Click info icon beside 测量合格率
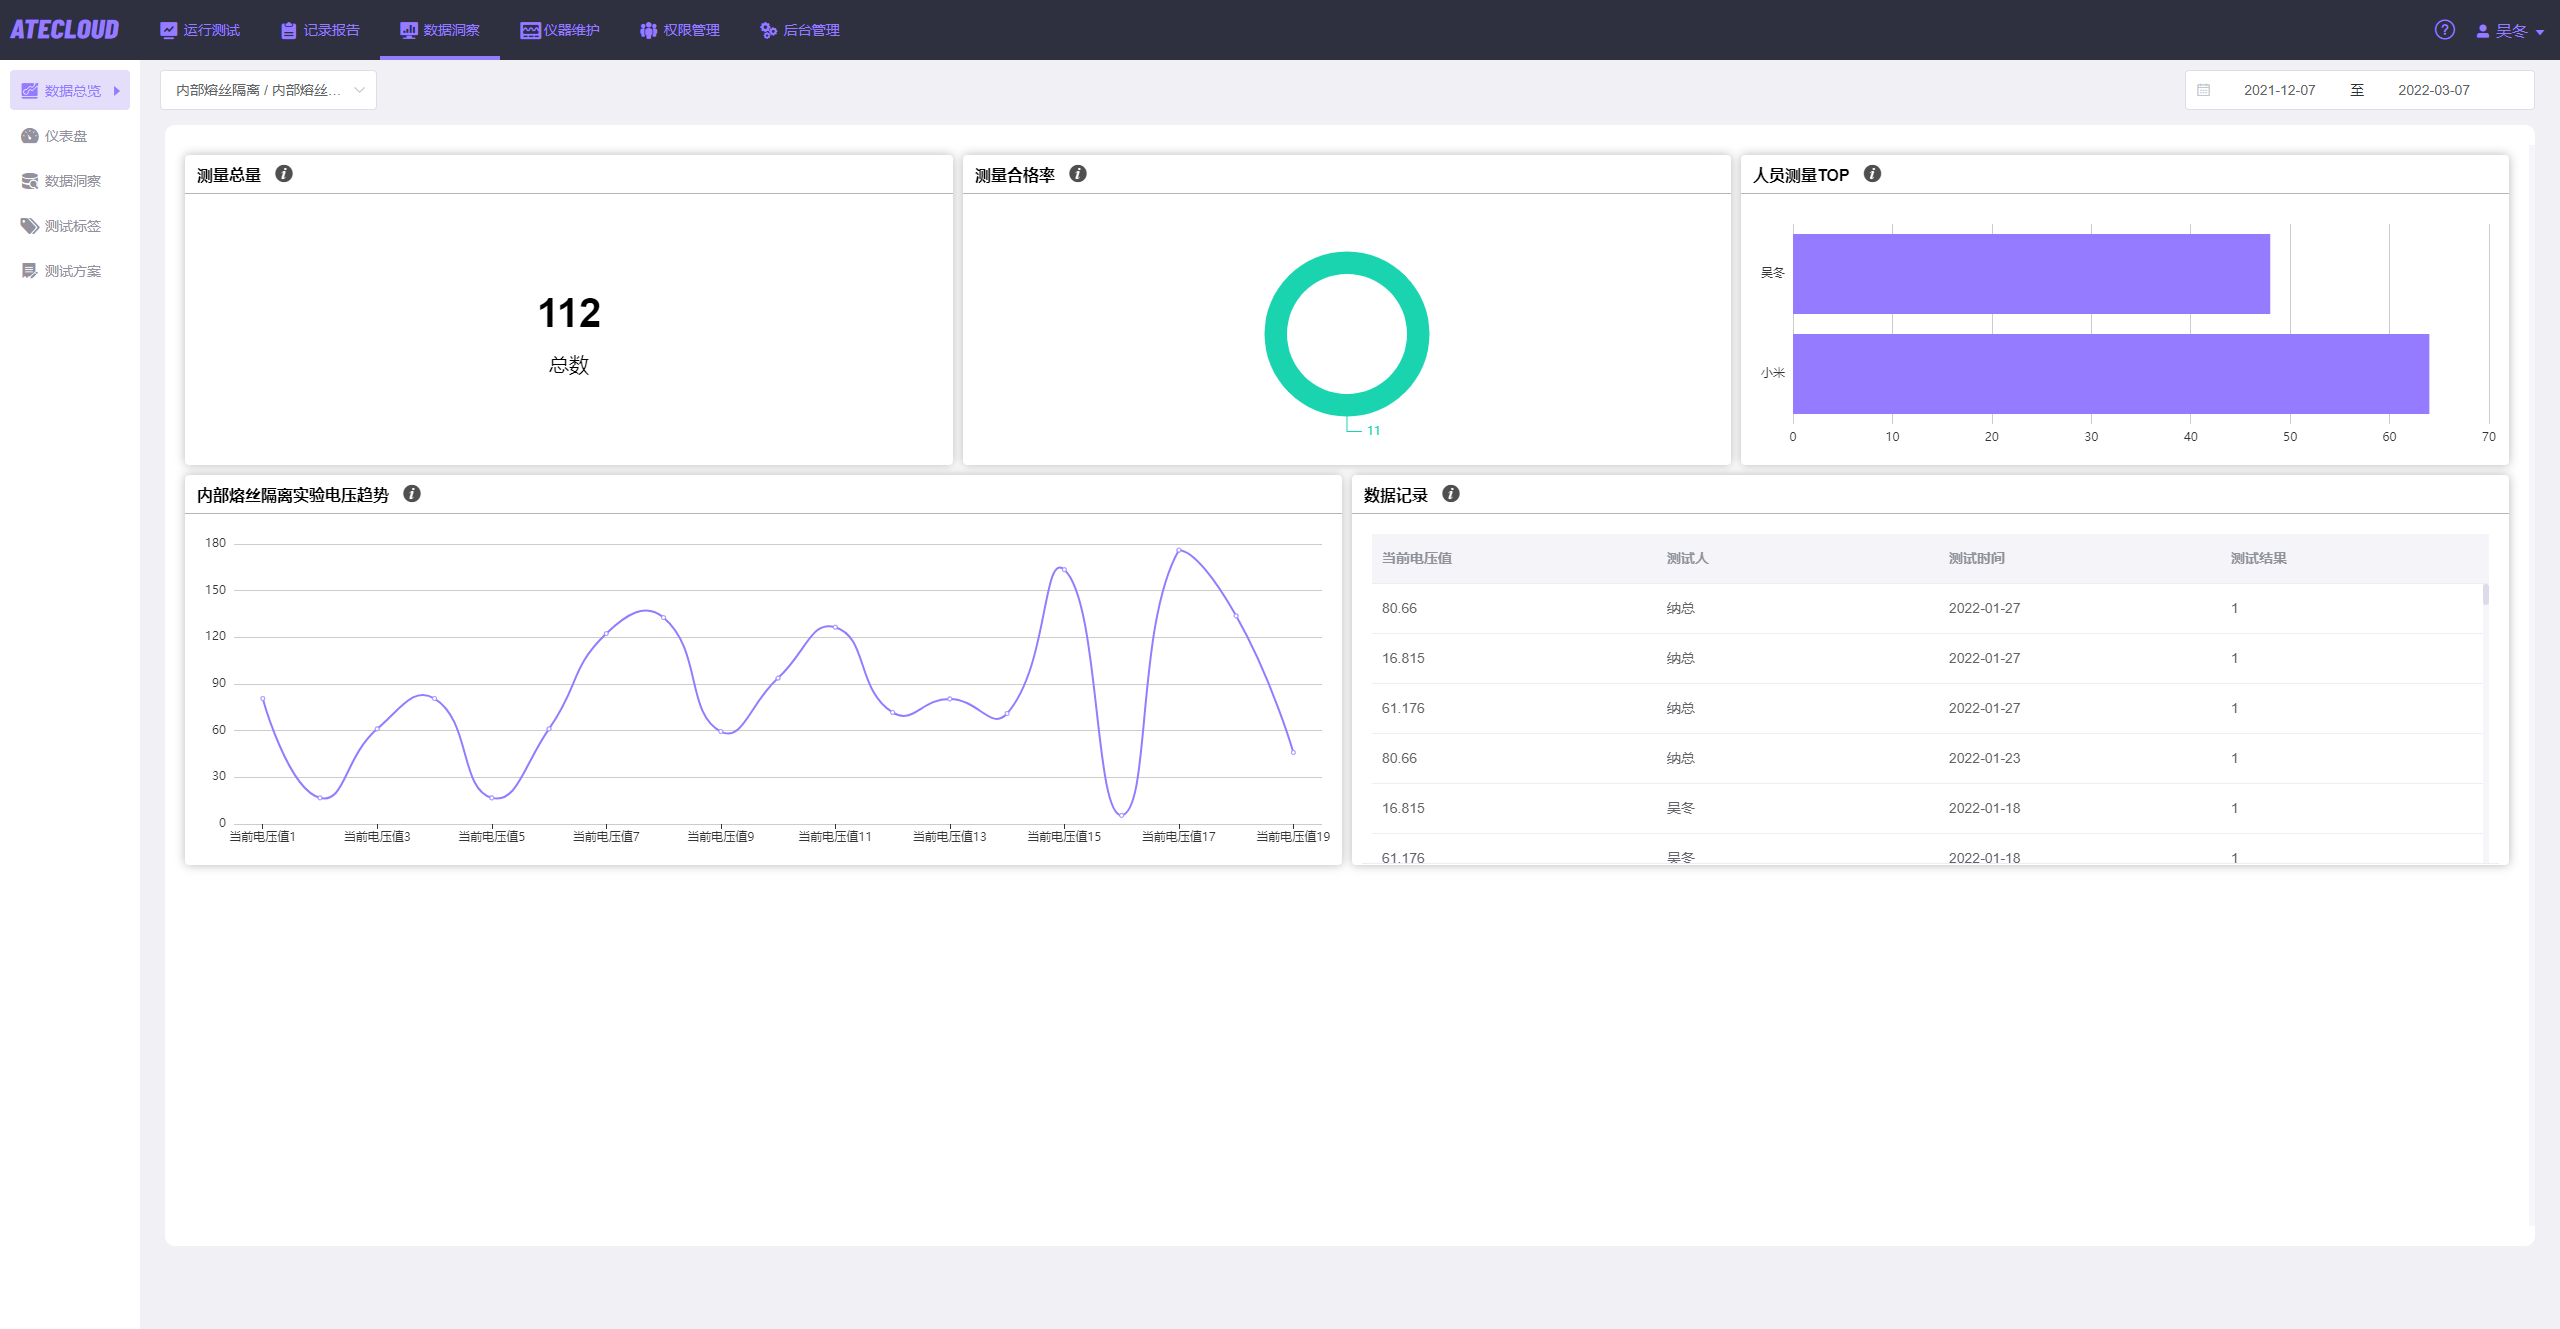Screen dimensions: 2560x1329 coord(1078,174)
